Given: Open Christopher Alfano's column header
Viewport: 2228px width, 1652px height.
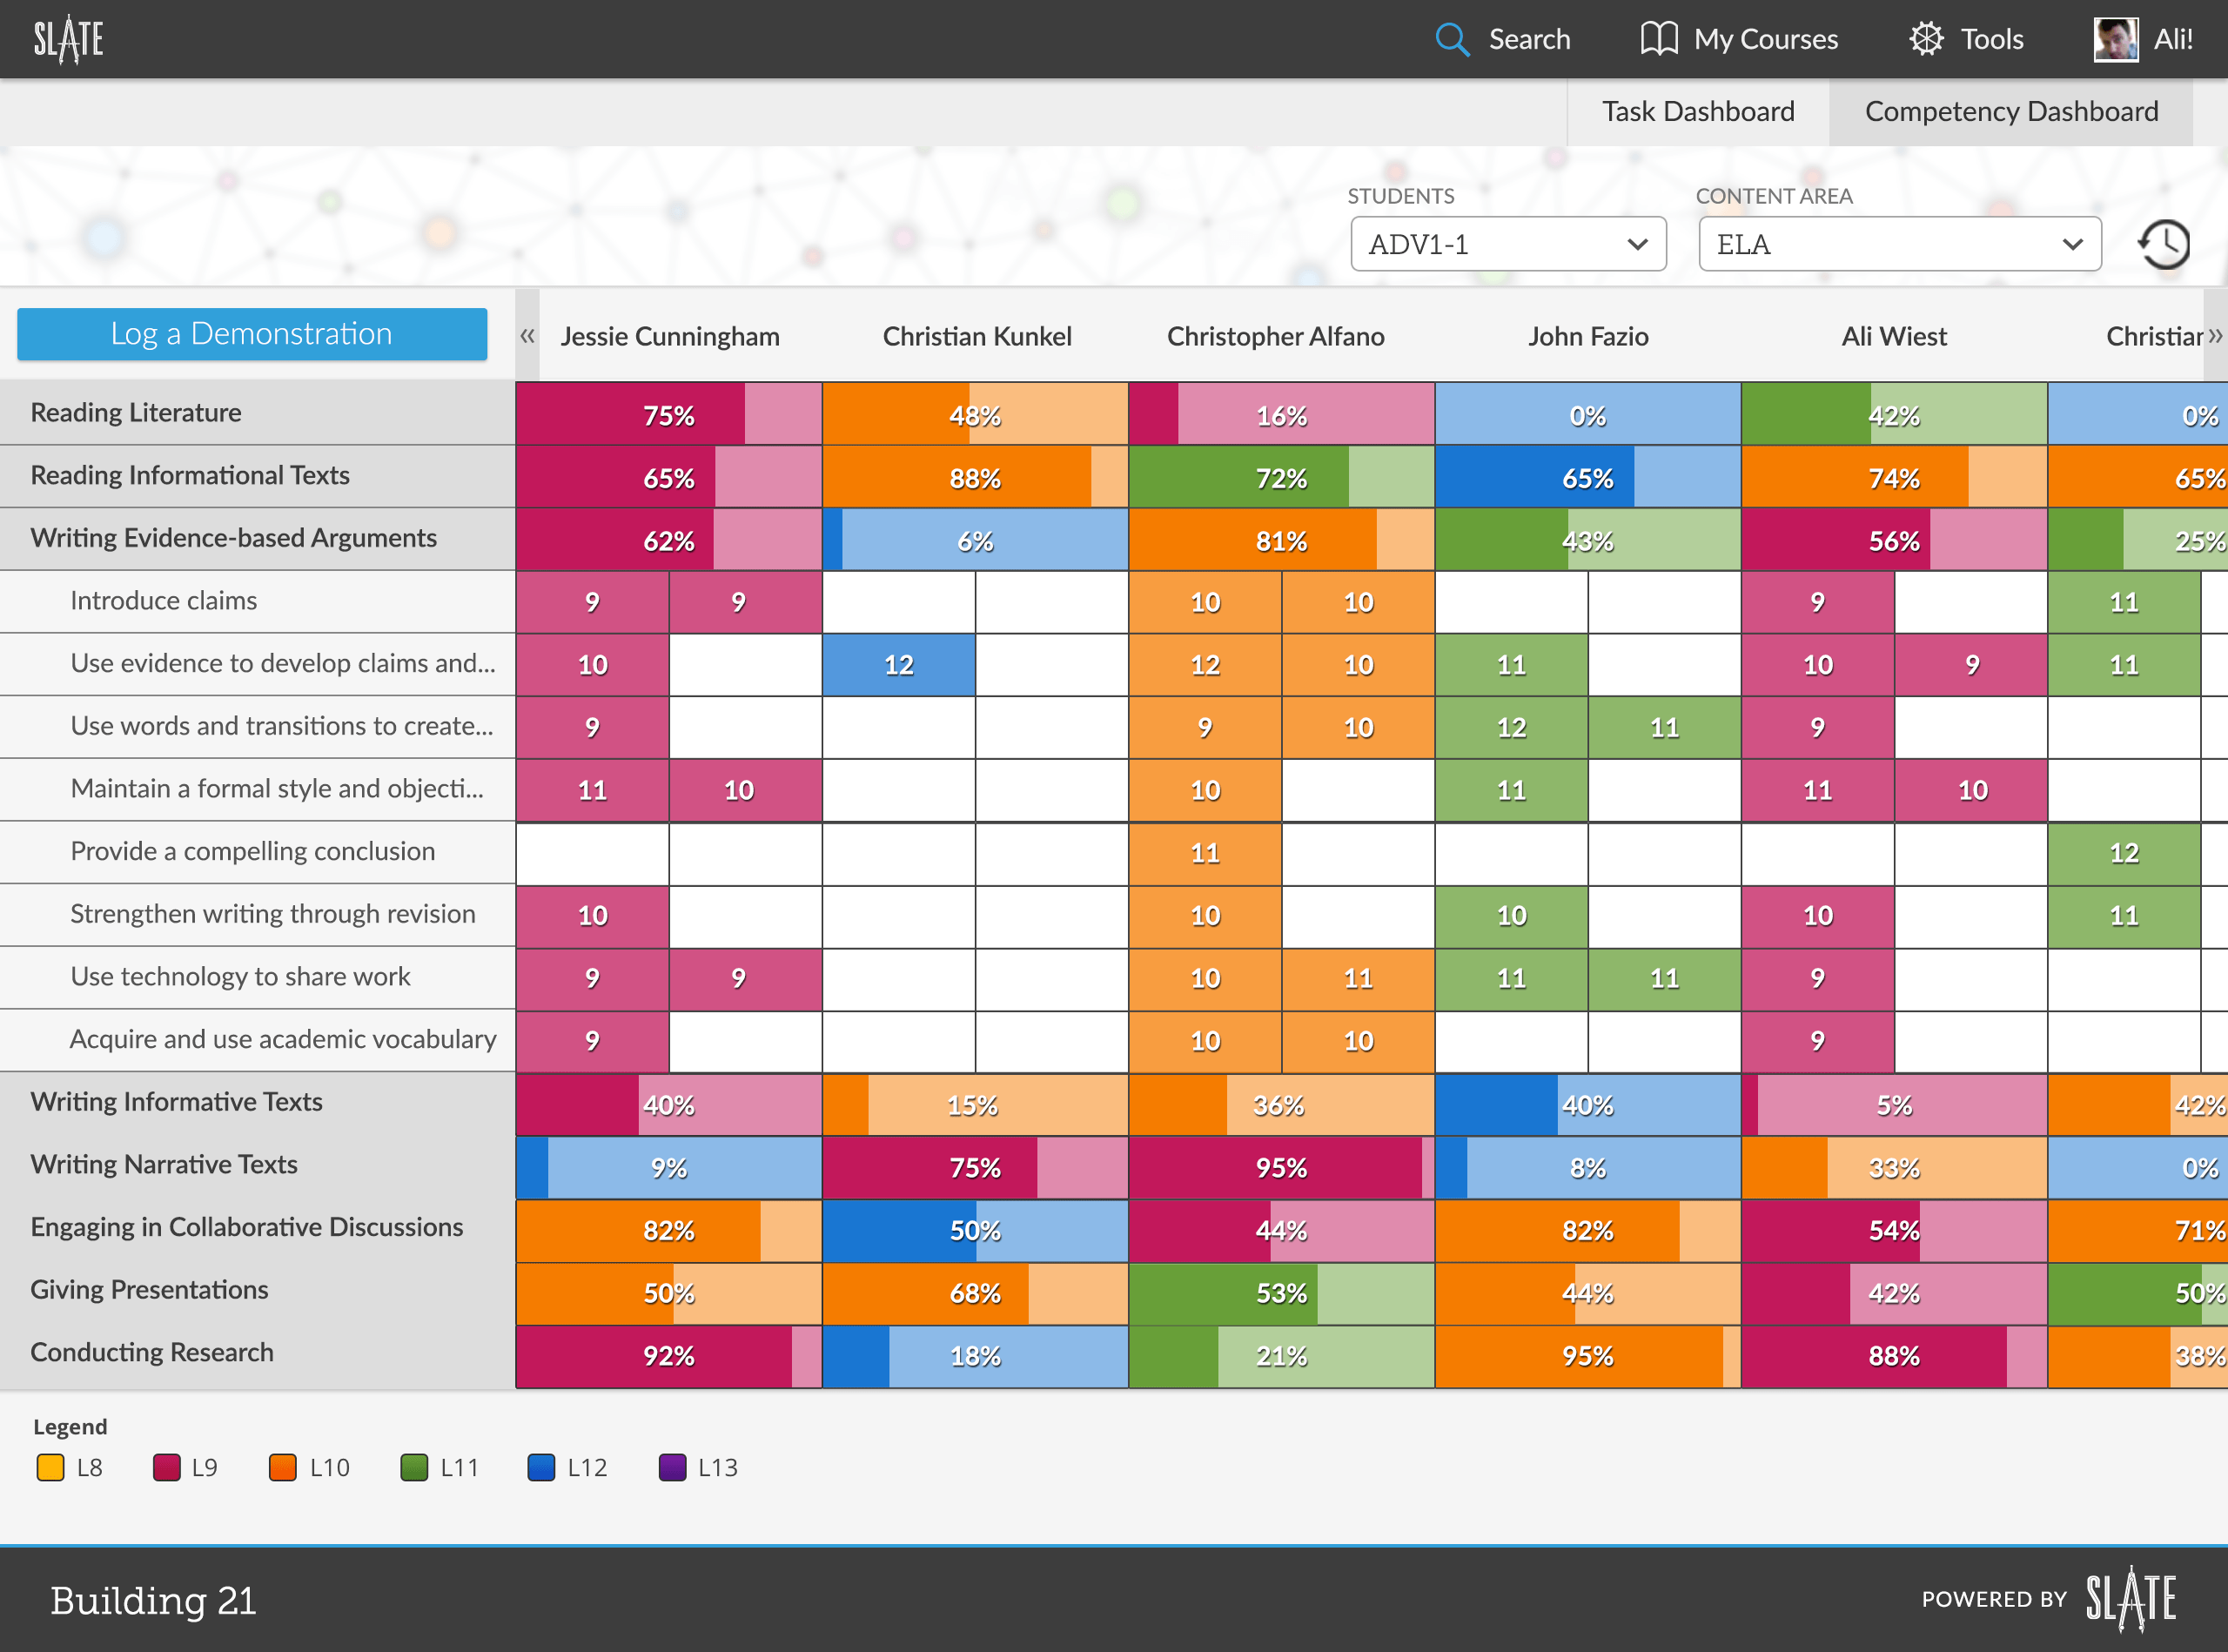Looking at the screenshot, I should point(1276,337).
